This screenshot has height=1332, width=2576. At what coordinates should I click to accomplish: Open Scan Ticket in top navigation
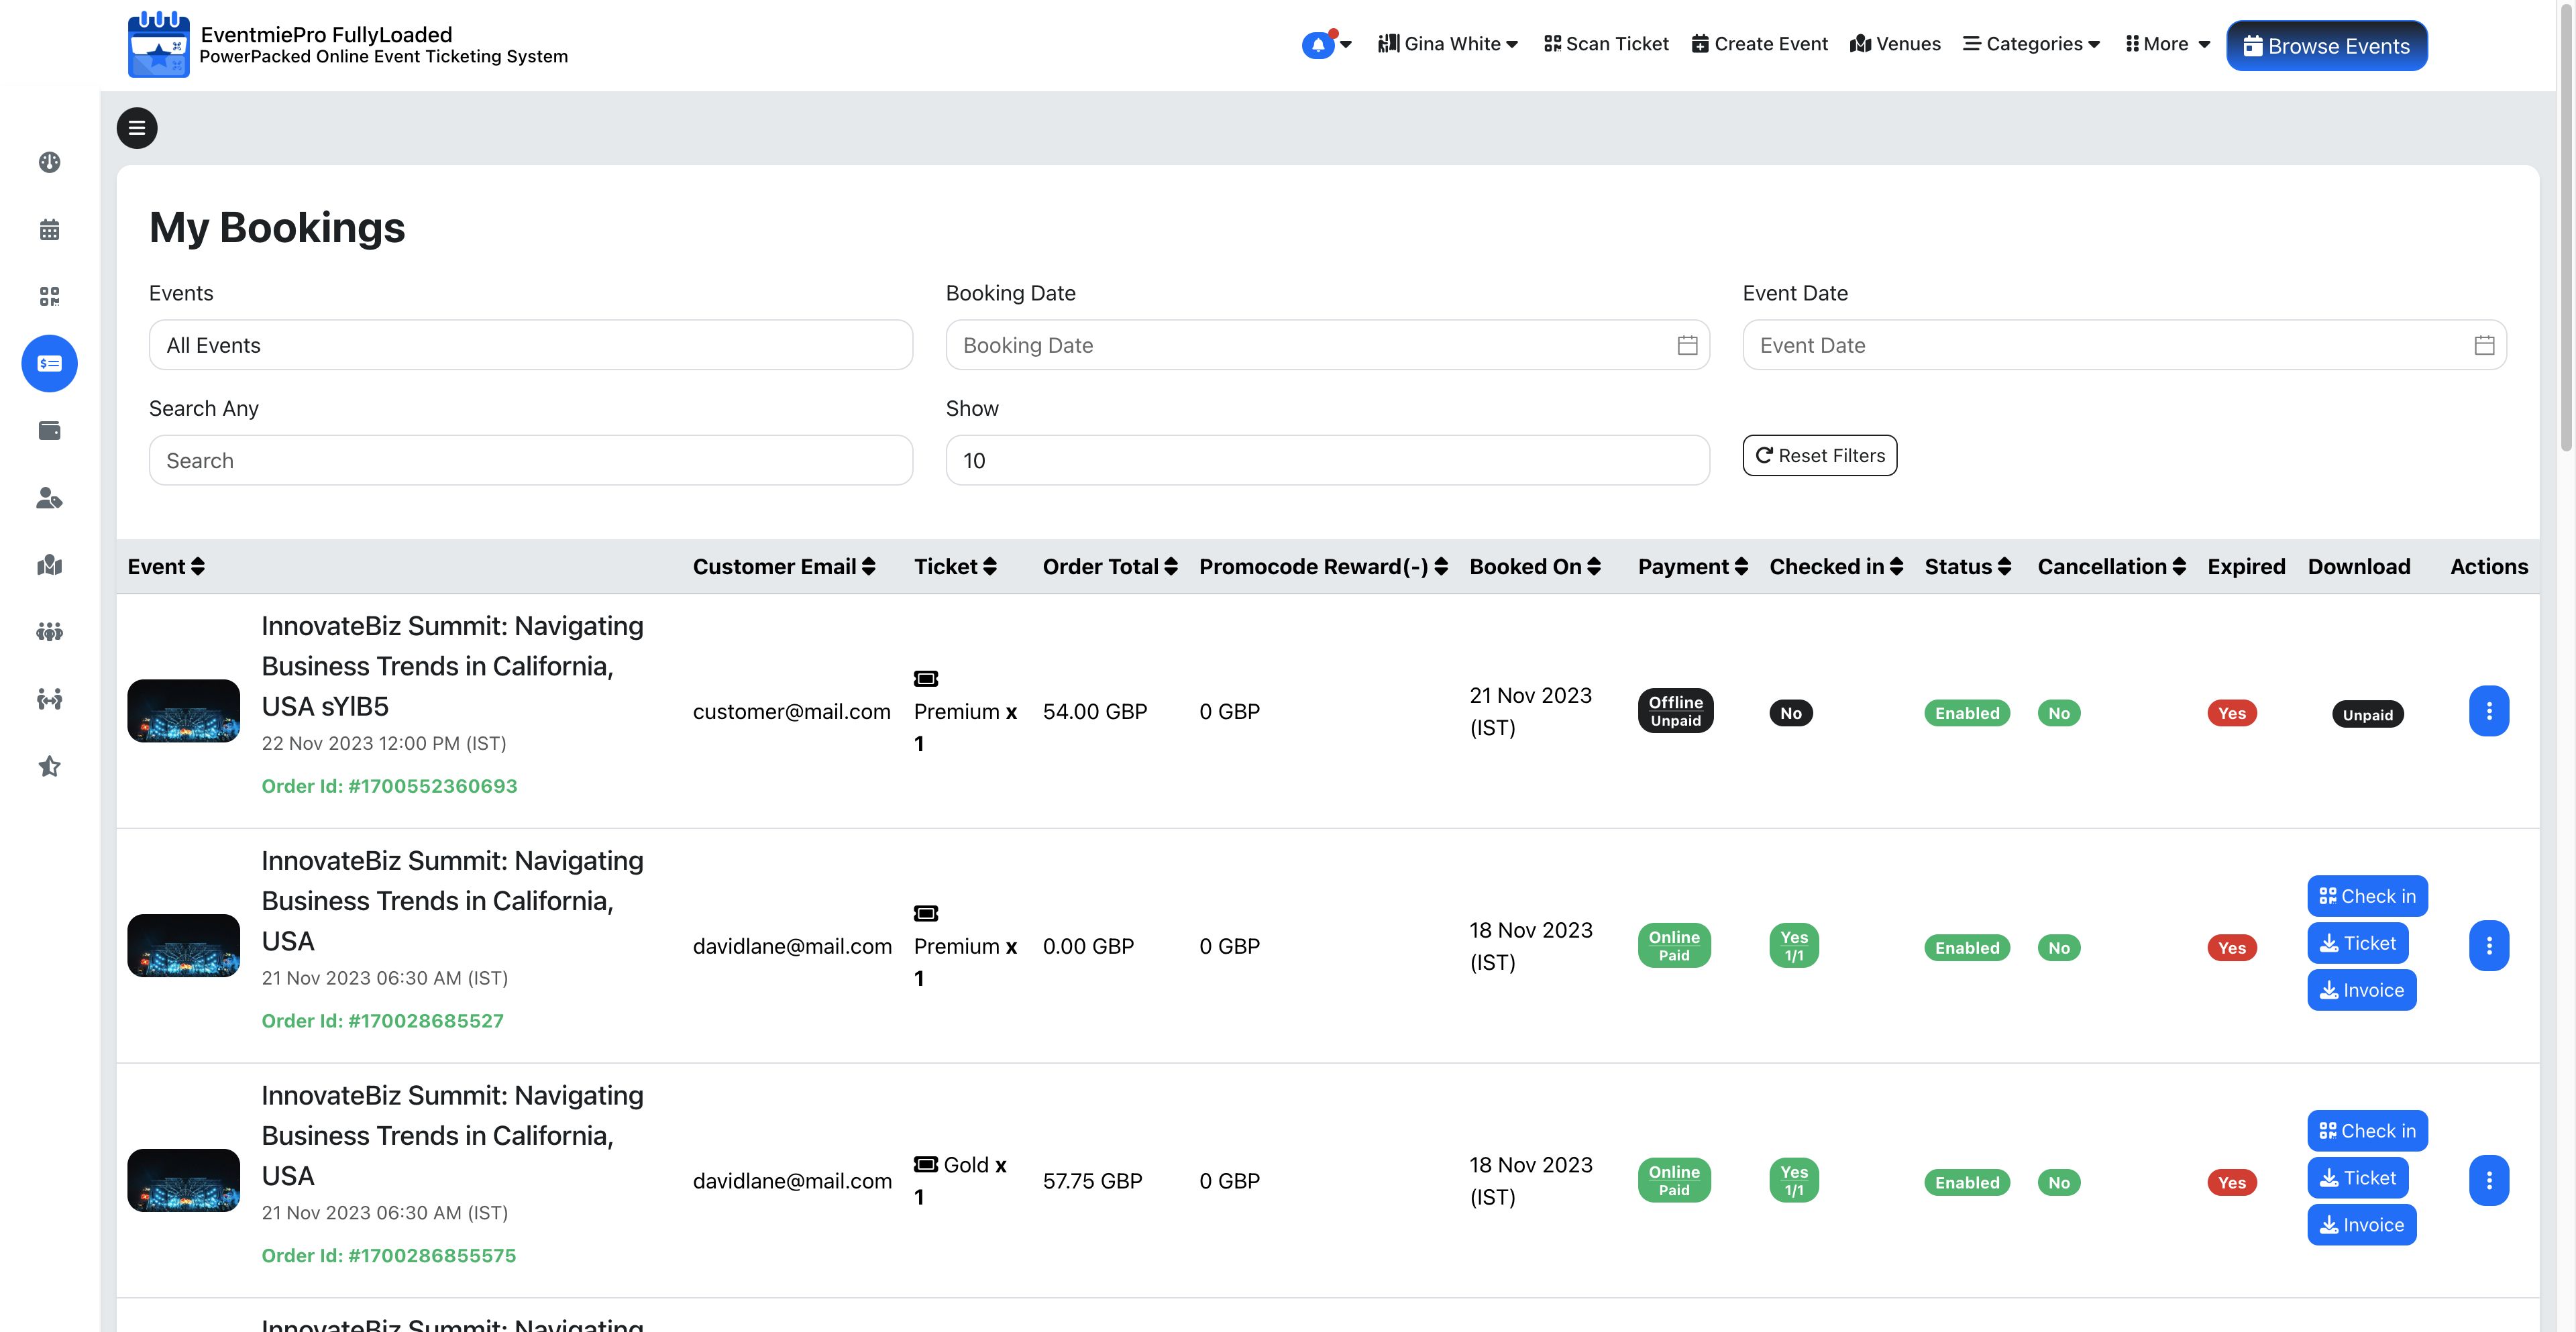pyautogui.click(x=1606, y=44)
